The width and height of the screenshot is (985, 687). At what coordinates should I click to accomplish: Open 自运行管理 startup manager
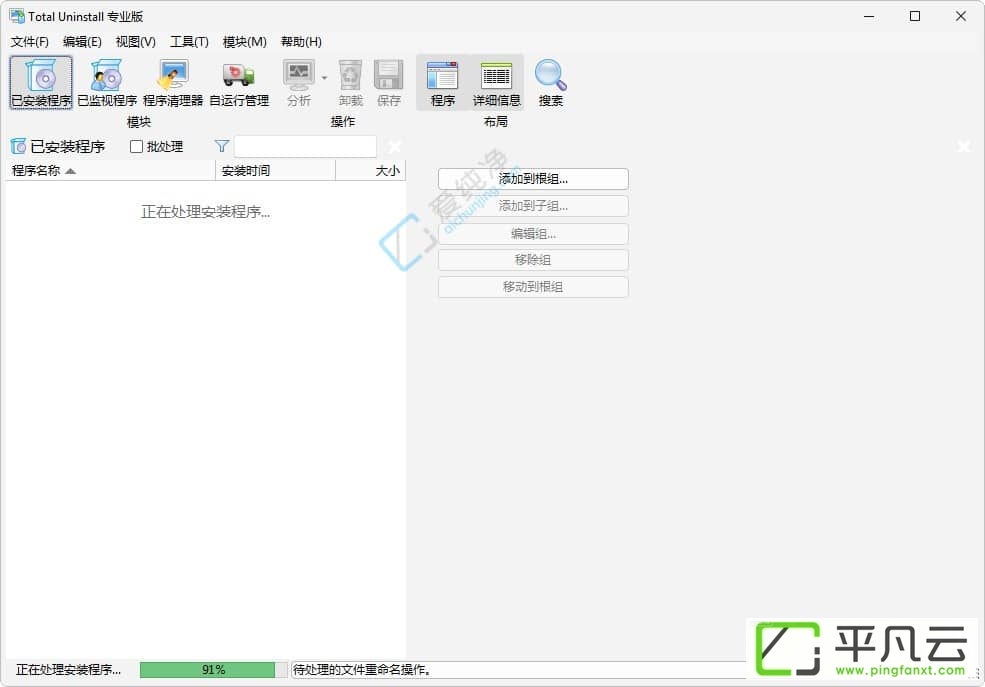[x=239, y=82]
